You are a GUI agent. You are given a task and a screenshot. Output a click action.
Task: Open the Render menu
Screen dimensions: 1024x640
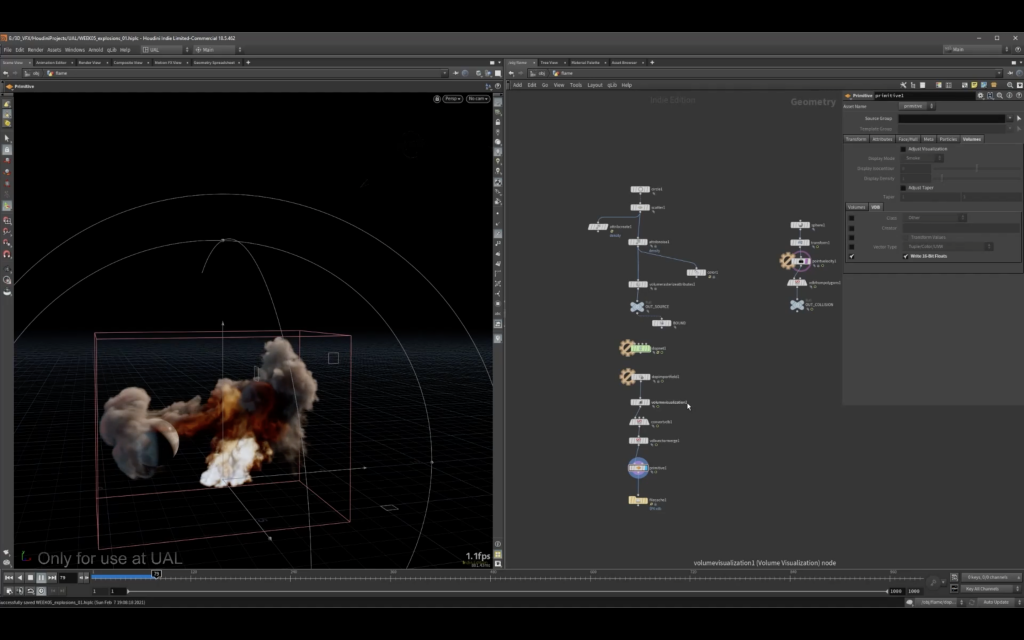(35, 49)
